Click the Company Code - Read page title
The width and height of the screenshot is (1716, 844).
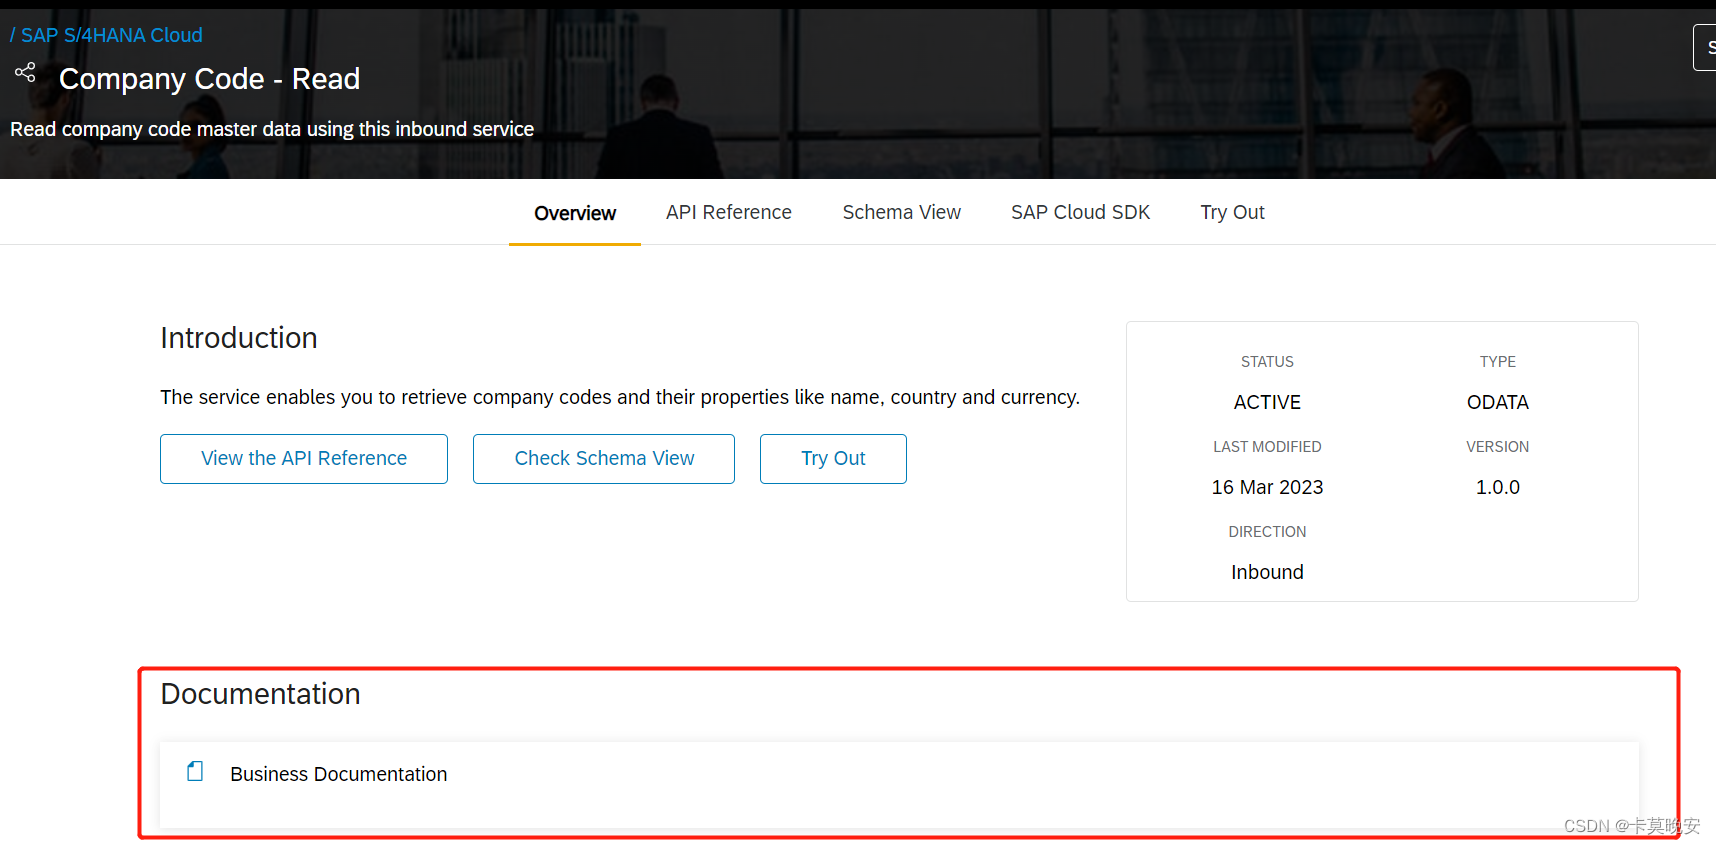coord(209,79)
